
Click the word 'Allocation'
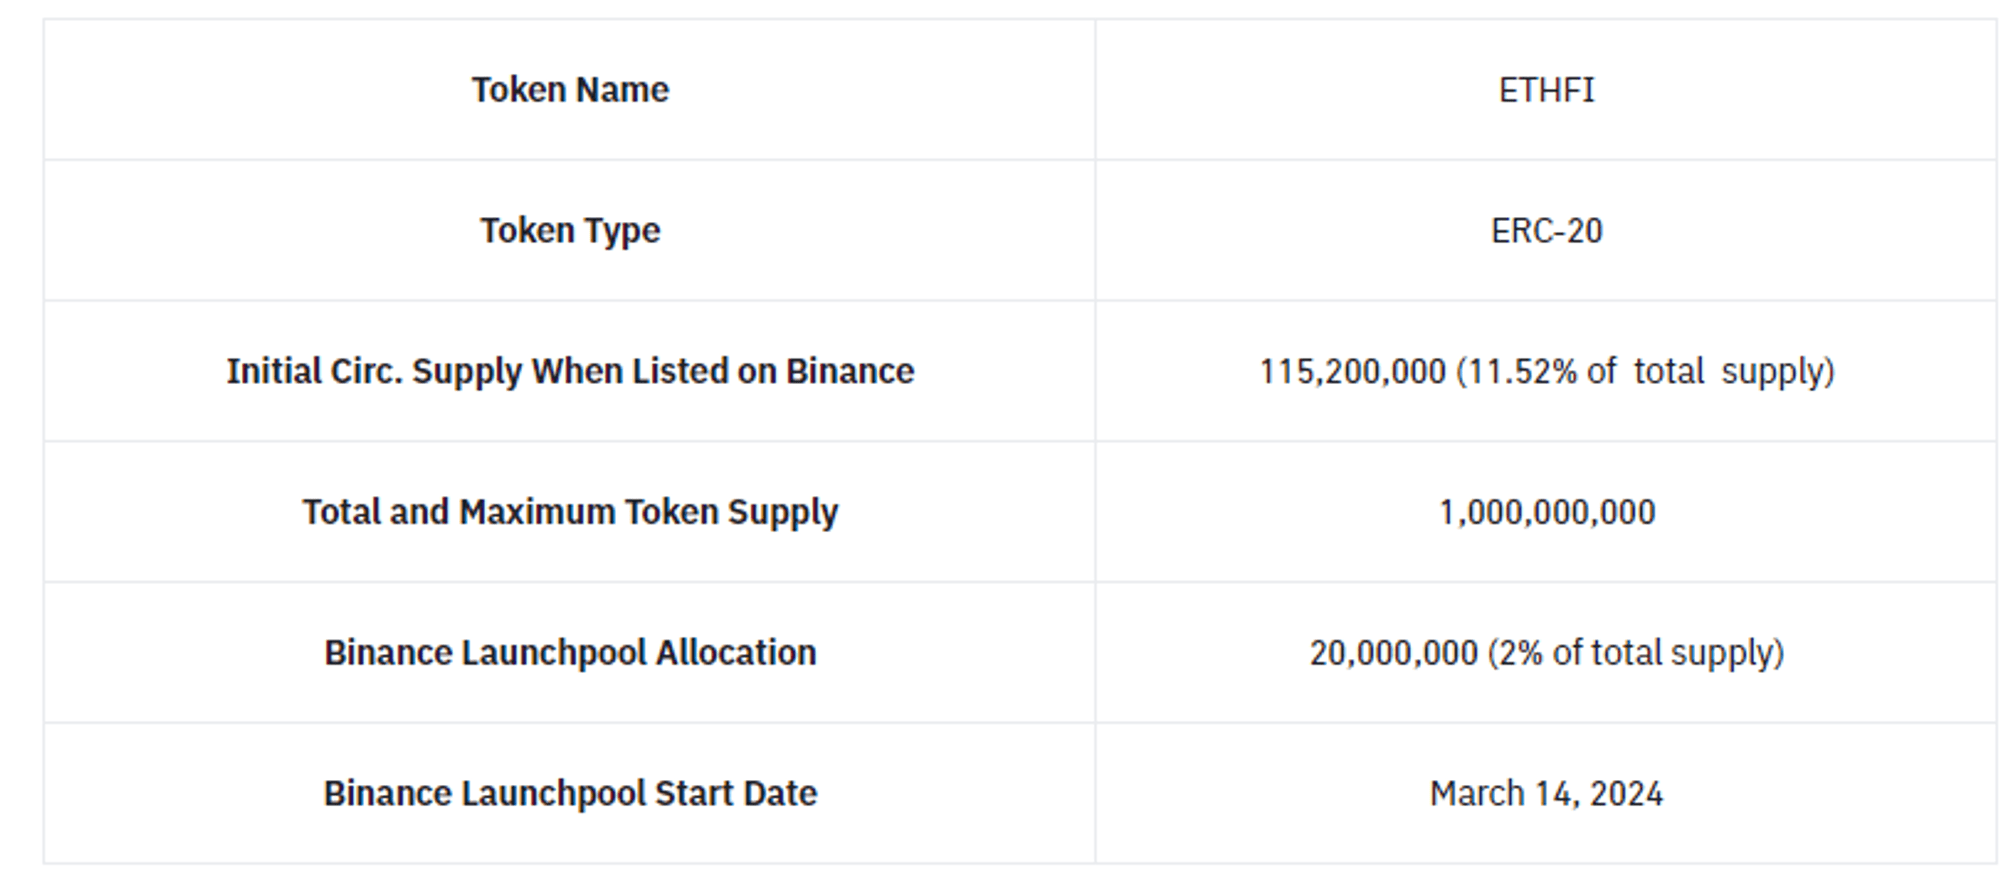[x=736, y=653]
